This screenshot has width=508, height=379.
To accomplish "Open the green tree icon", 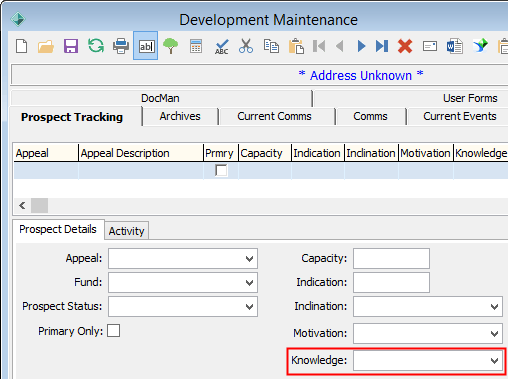I will pyautogui.click(x=170, y=46).
